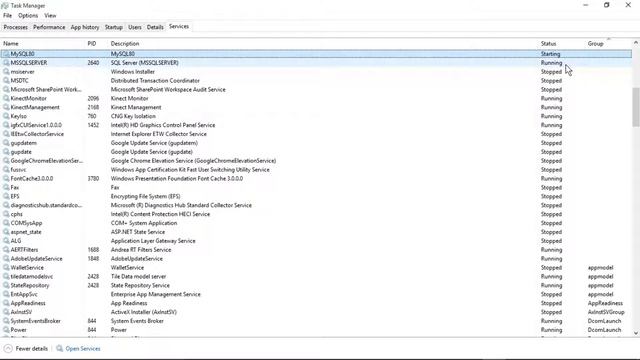Click the scrollbar up arrow

pos(636,42)
